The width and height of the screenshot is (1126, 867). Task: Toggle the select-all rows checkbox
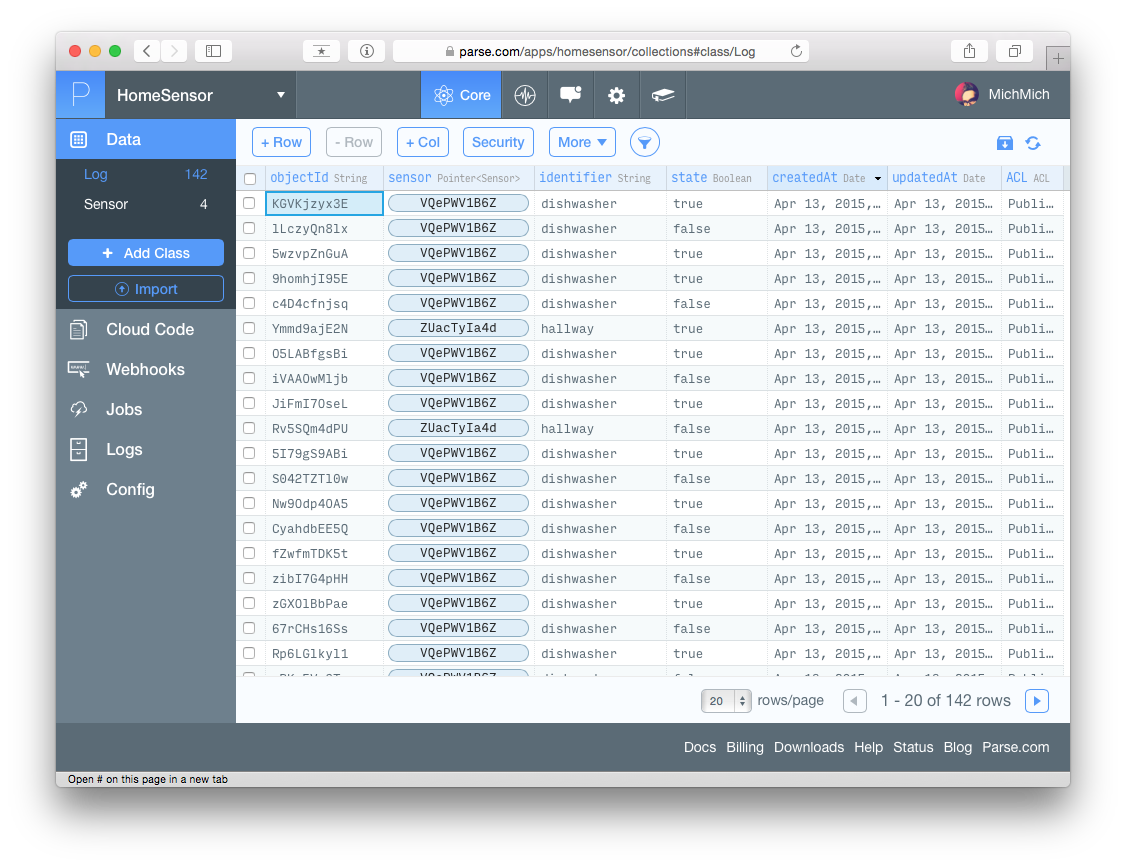250,179
